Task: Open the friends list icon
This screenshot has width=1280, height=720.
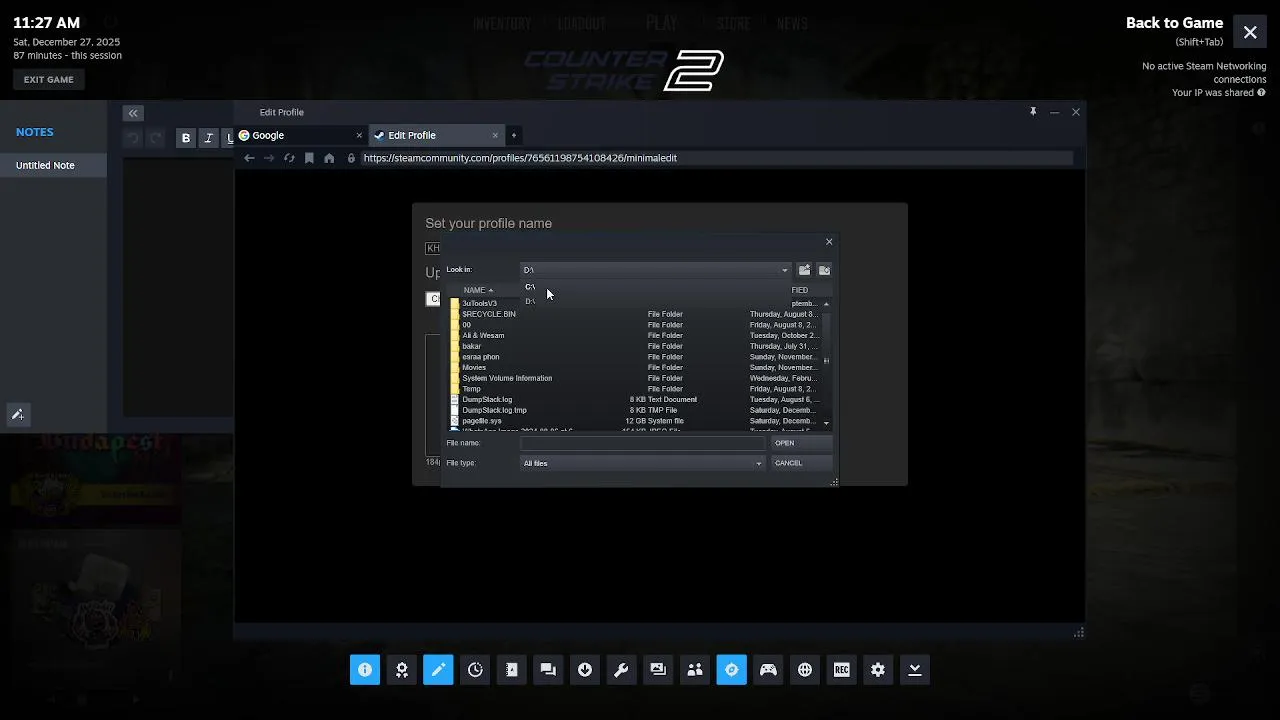Action: (x=695, y=670)
